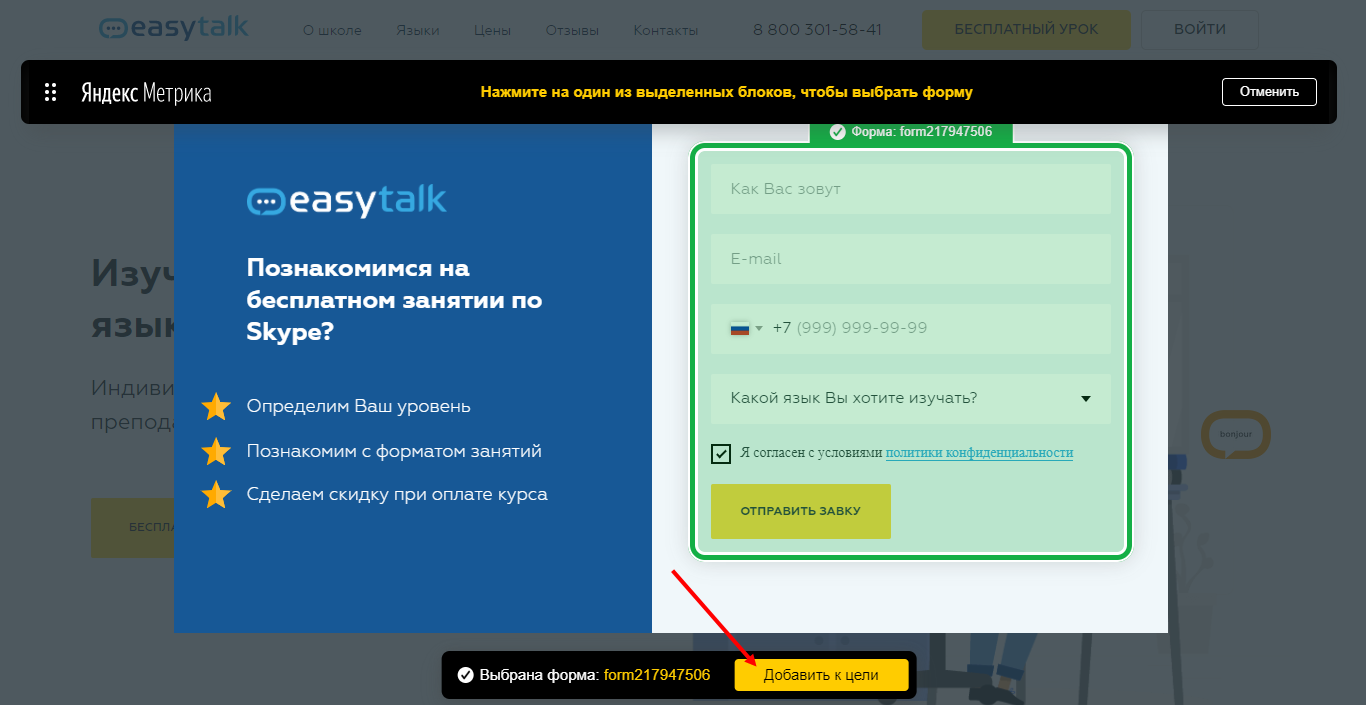Screen dimensions: 1366x705
Task: Click the checkmark icon on form217947506 label
Action: click(838, 132)
